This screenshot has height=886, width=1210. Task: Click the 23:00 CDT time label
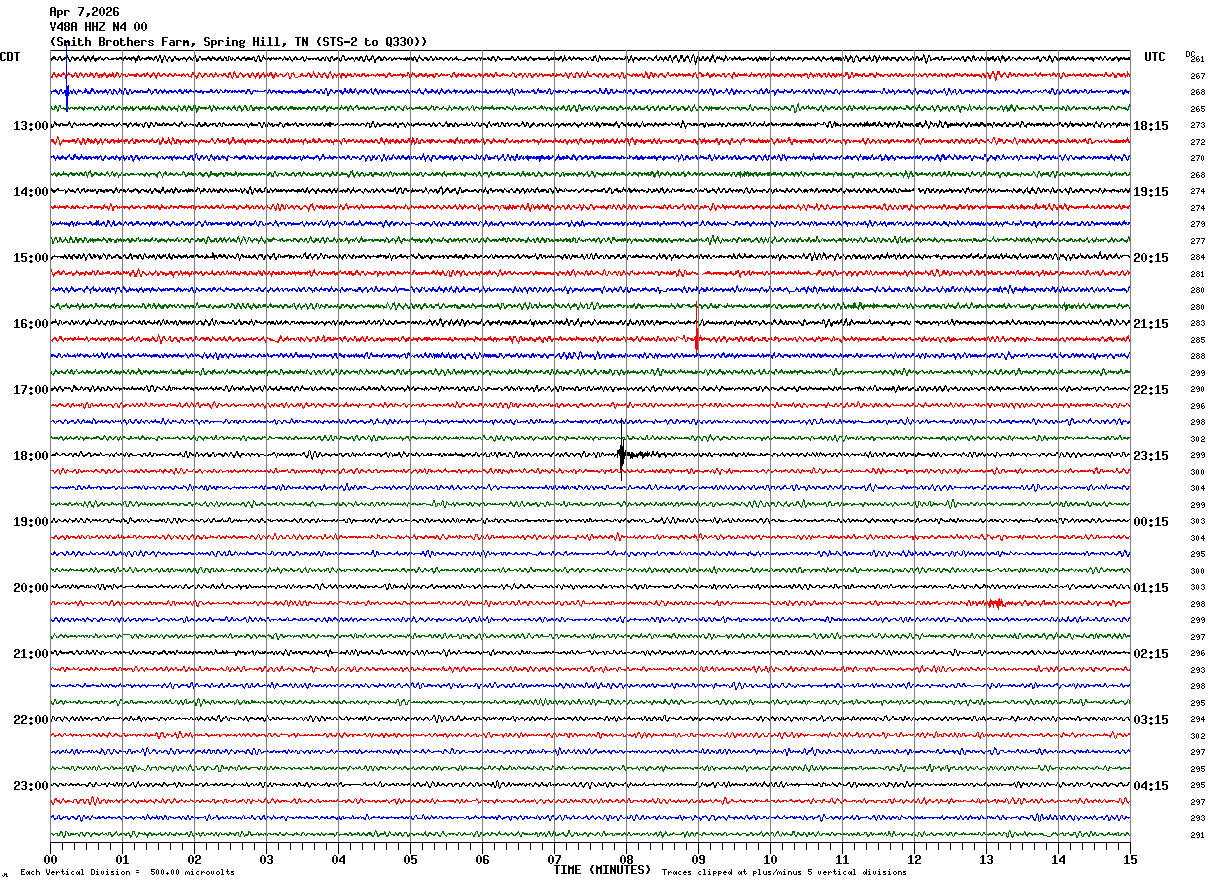[31, 785]
